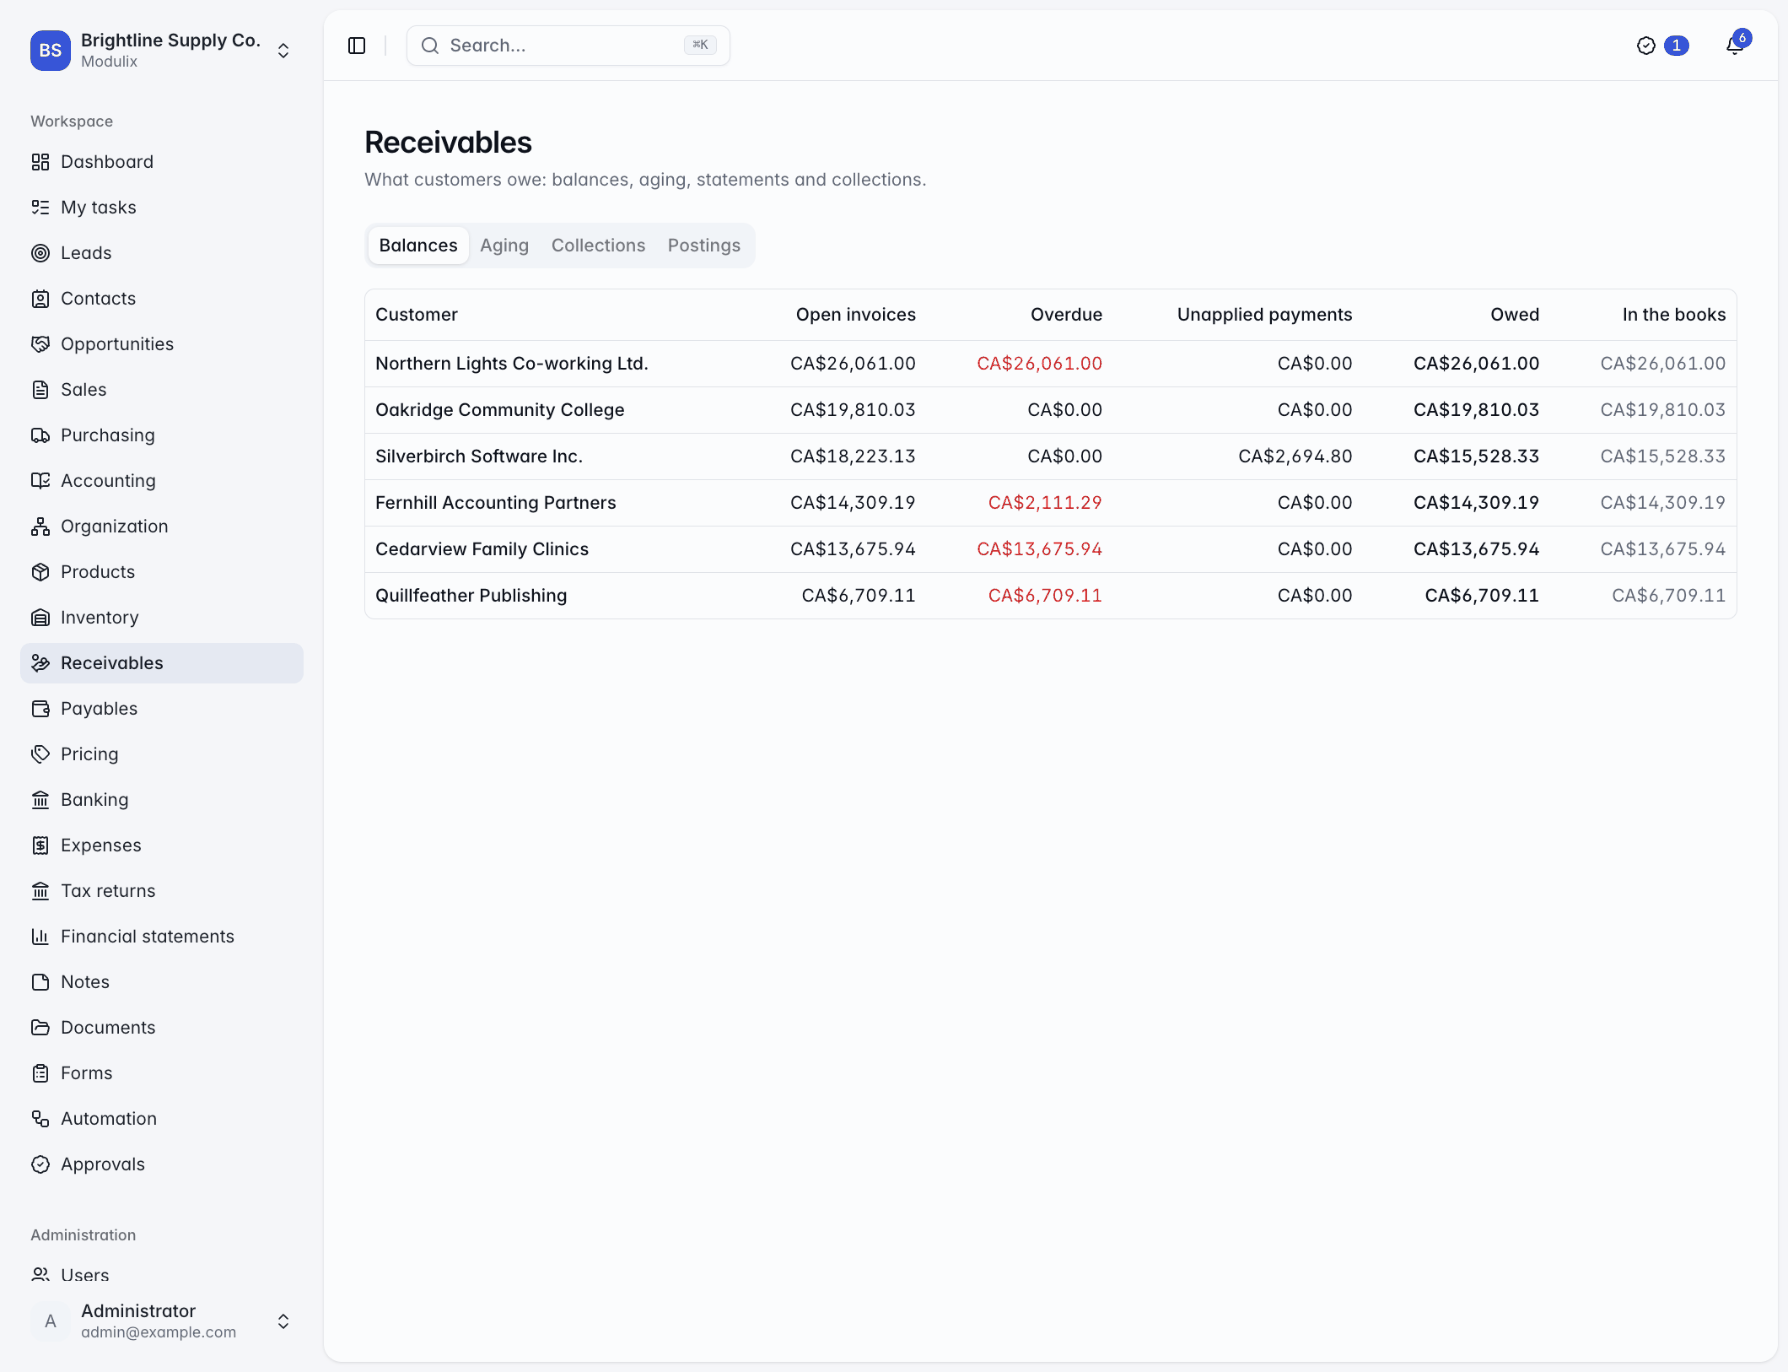The image size is (1788, 1372).
Task: Open Quillfeather Publishing customer row
Action: pyautogui.click(x=1051, y=596)
